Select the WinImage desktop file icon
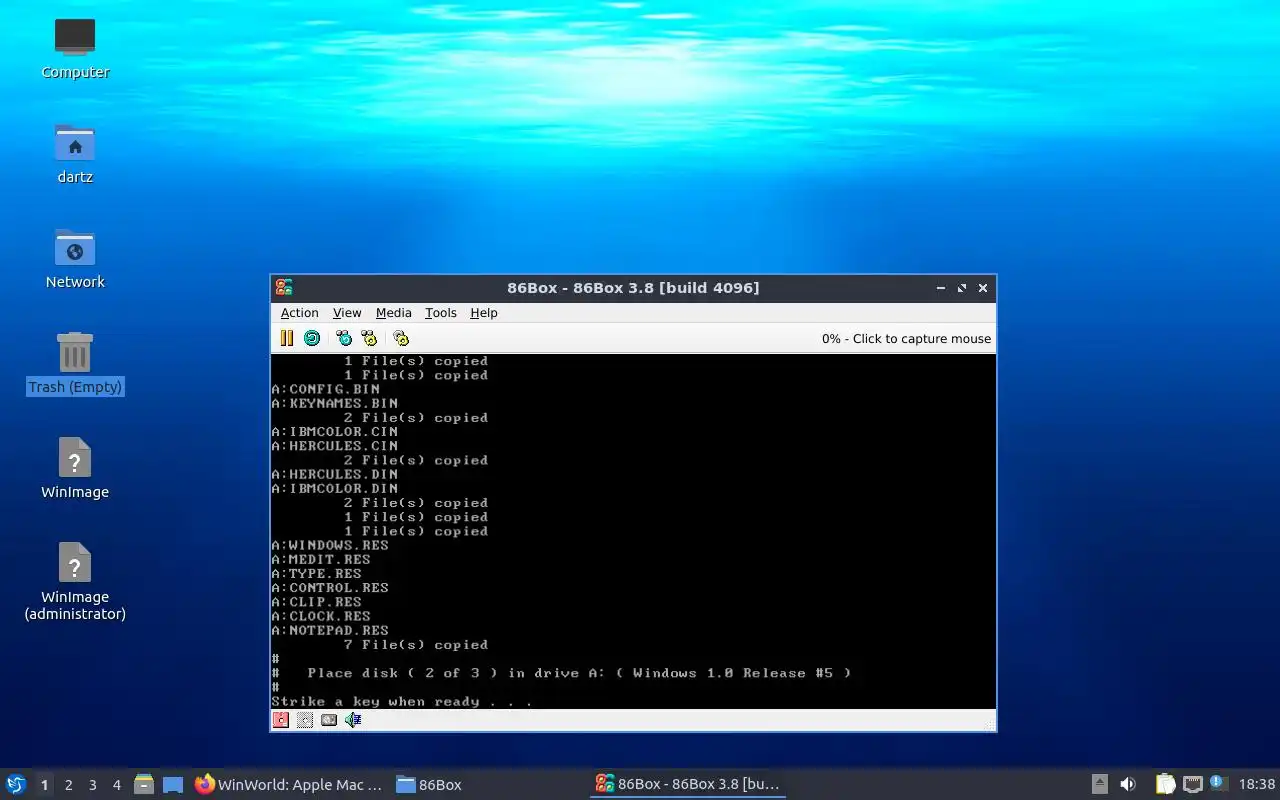This screenshot has height=800, width=1280. tap(75, 468)
